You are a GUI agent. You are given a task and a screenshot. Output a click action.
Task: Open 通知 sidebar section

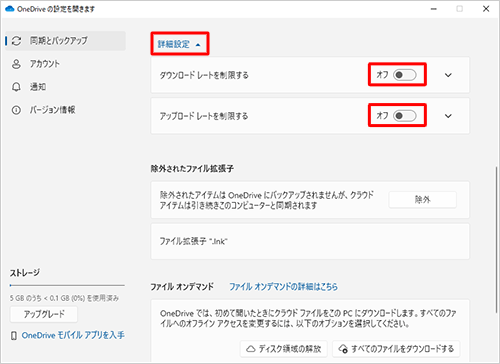tap(38, 87)
